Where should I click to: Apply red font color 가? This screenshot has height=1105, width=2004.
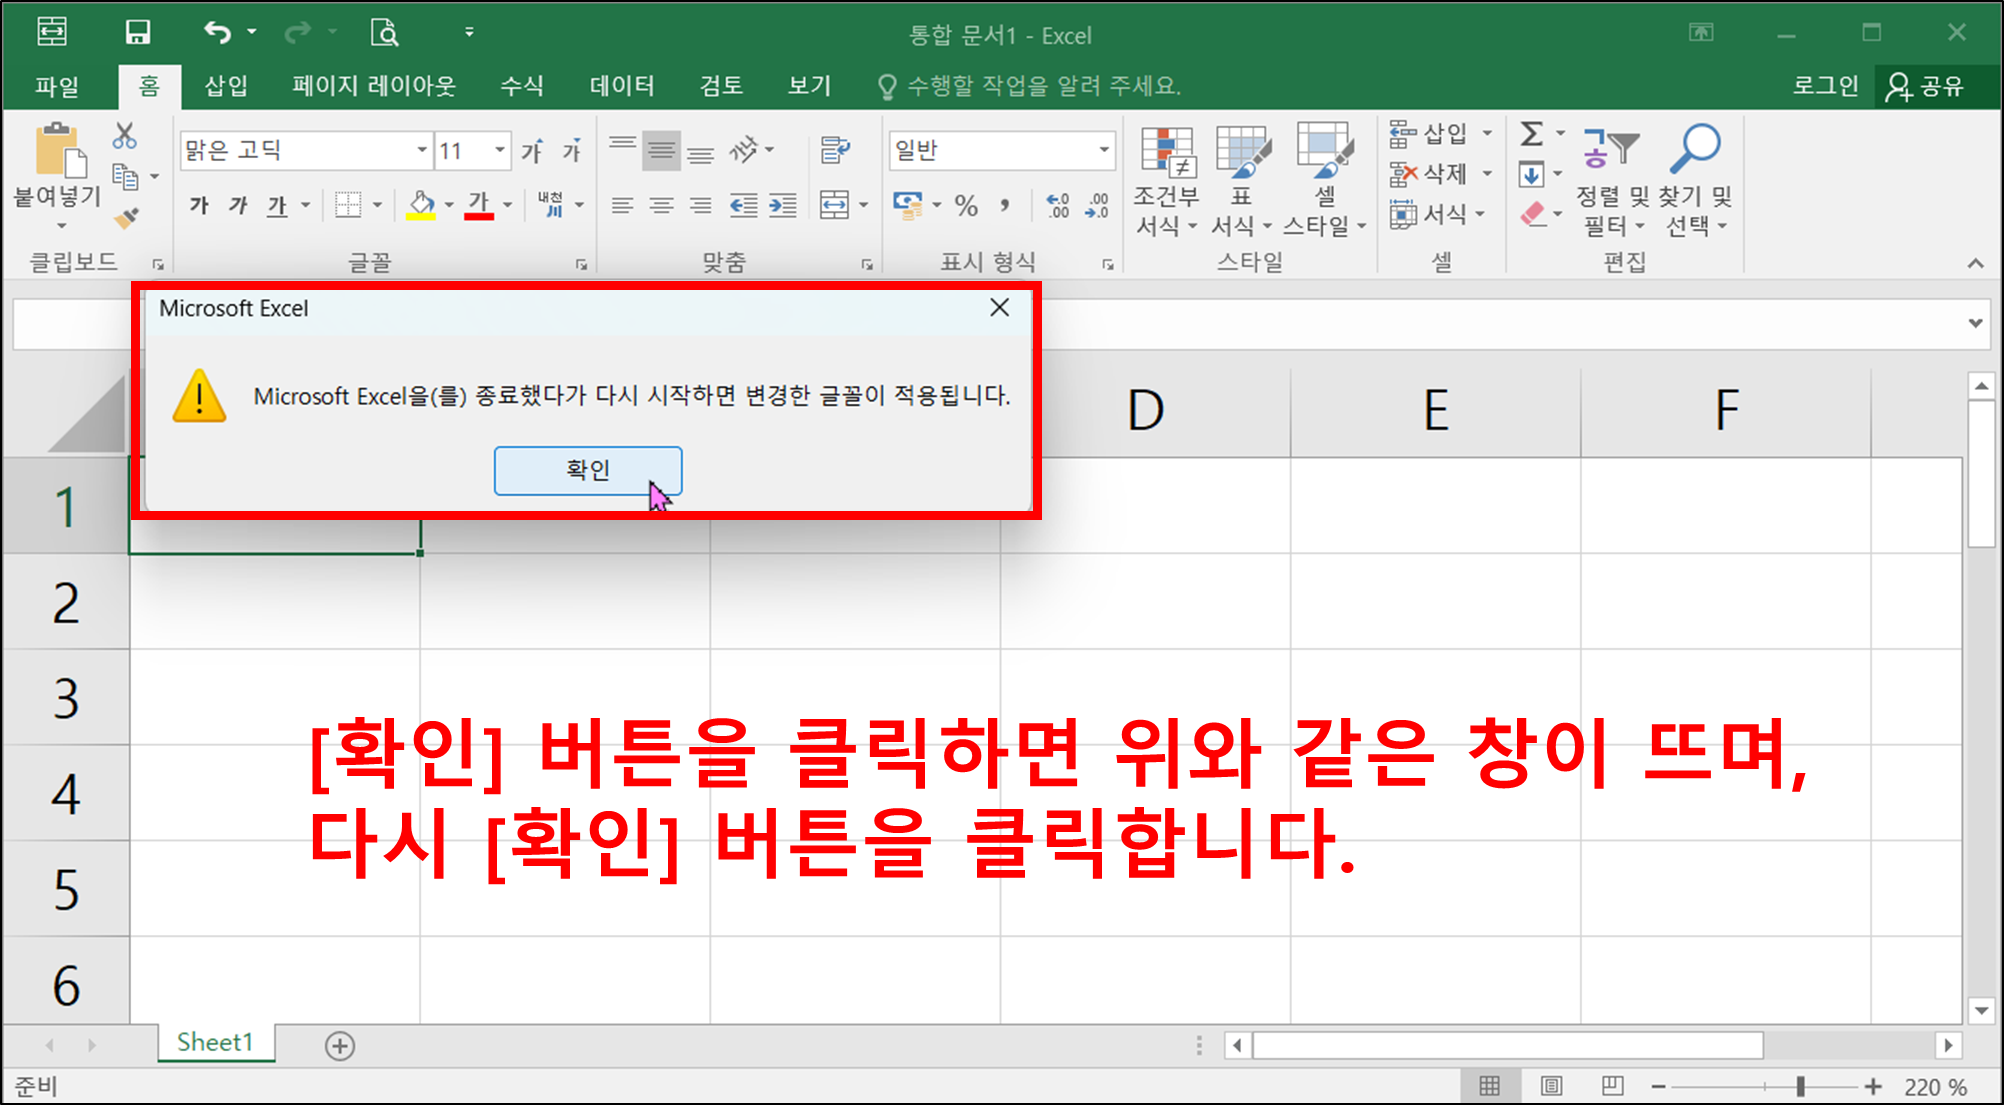(479, 205)
